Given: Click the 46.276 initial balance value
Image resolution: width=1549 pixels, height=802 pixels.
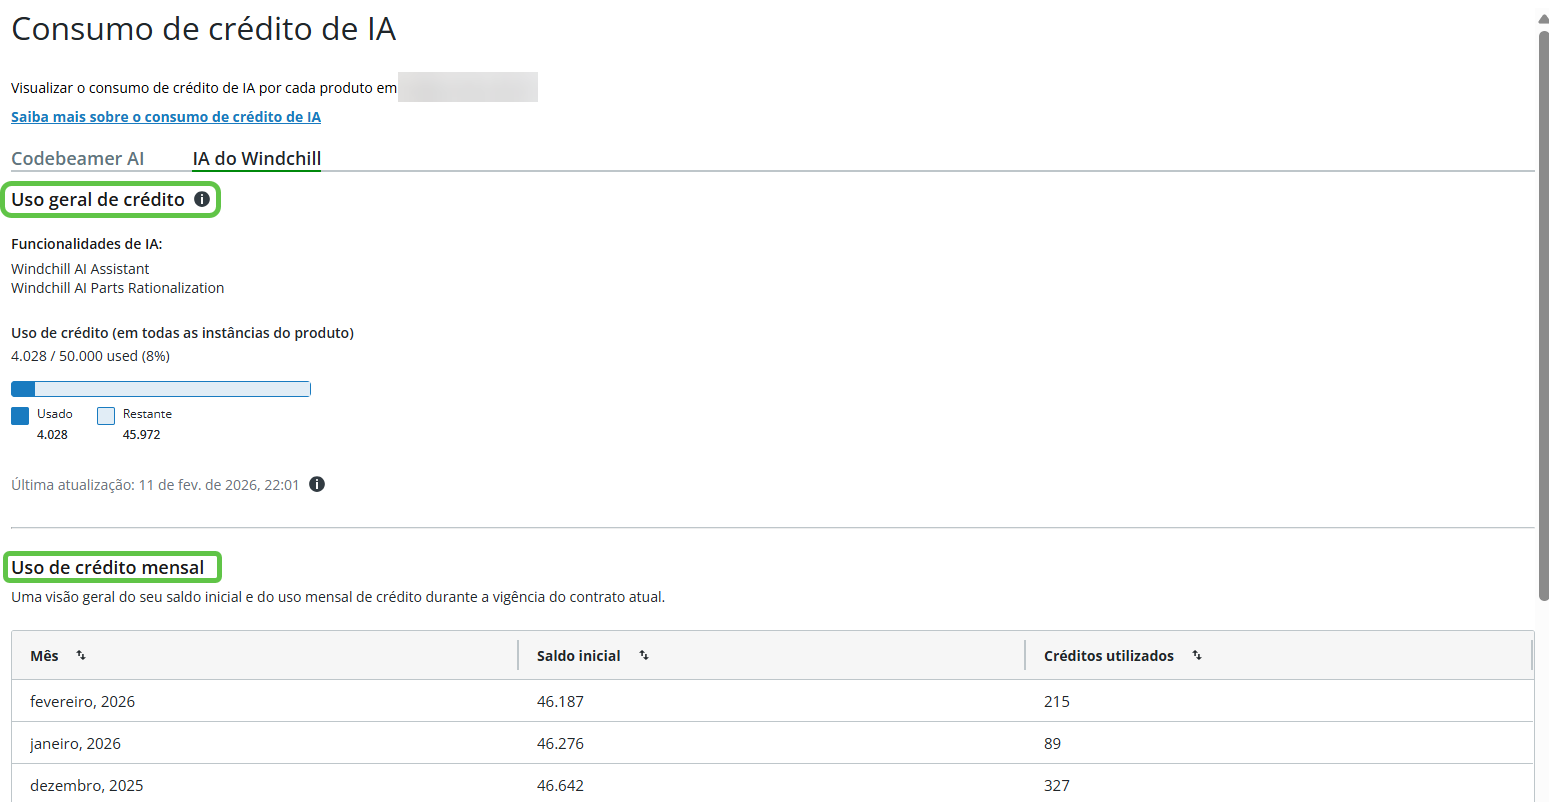Looking at the screenshot, I should (x=560, y=744).
